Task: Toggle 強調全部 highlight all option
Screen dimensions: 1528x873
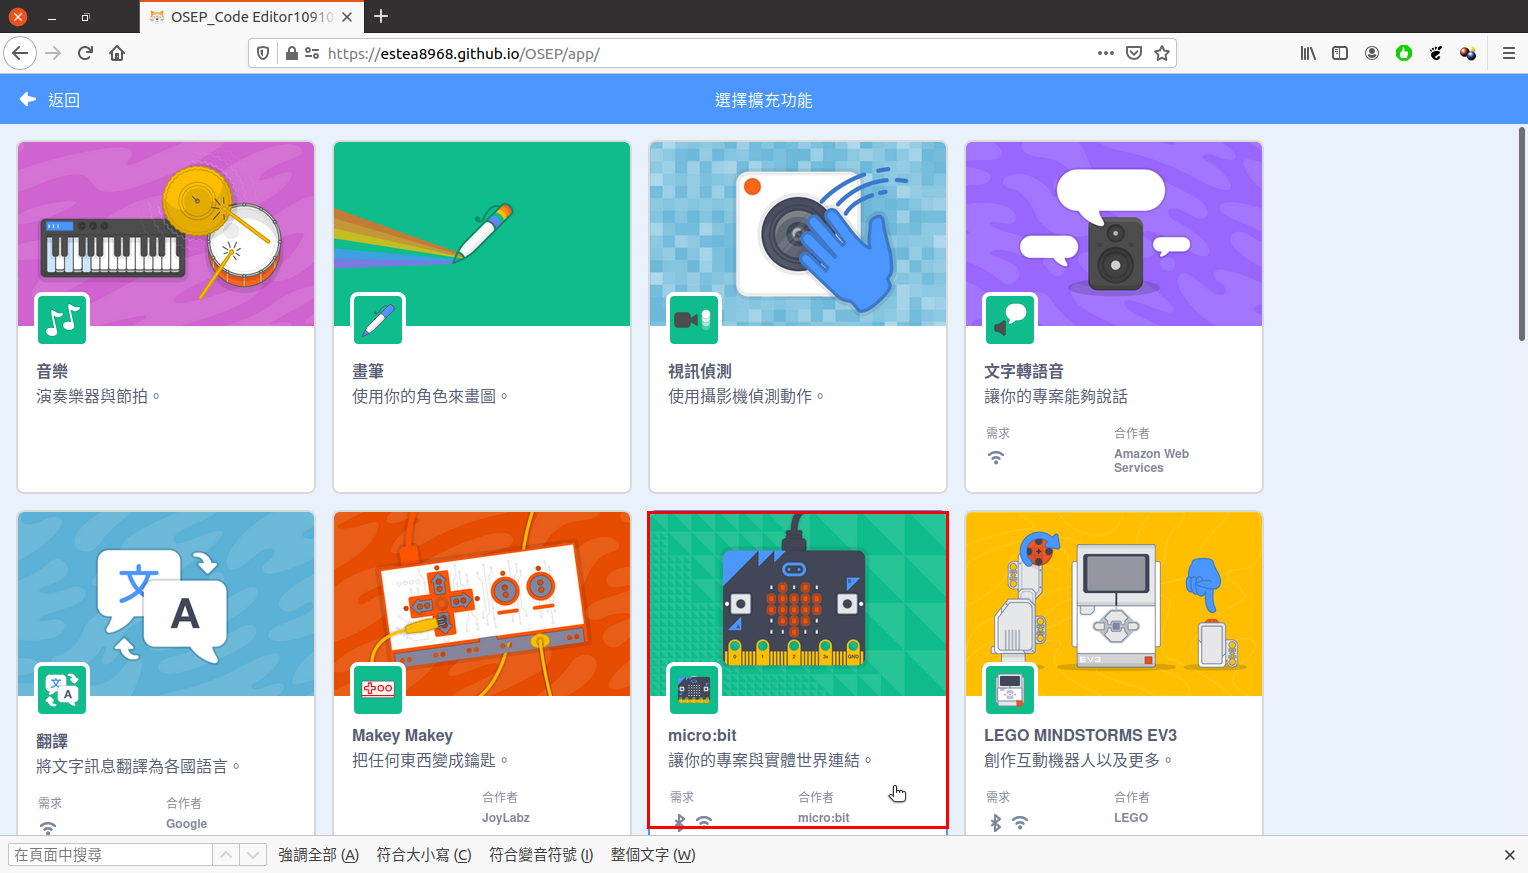Action: (x=318, y=855)
